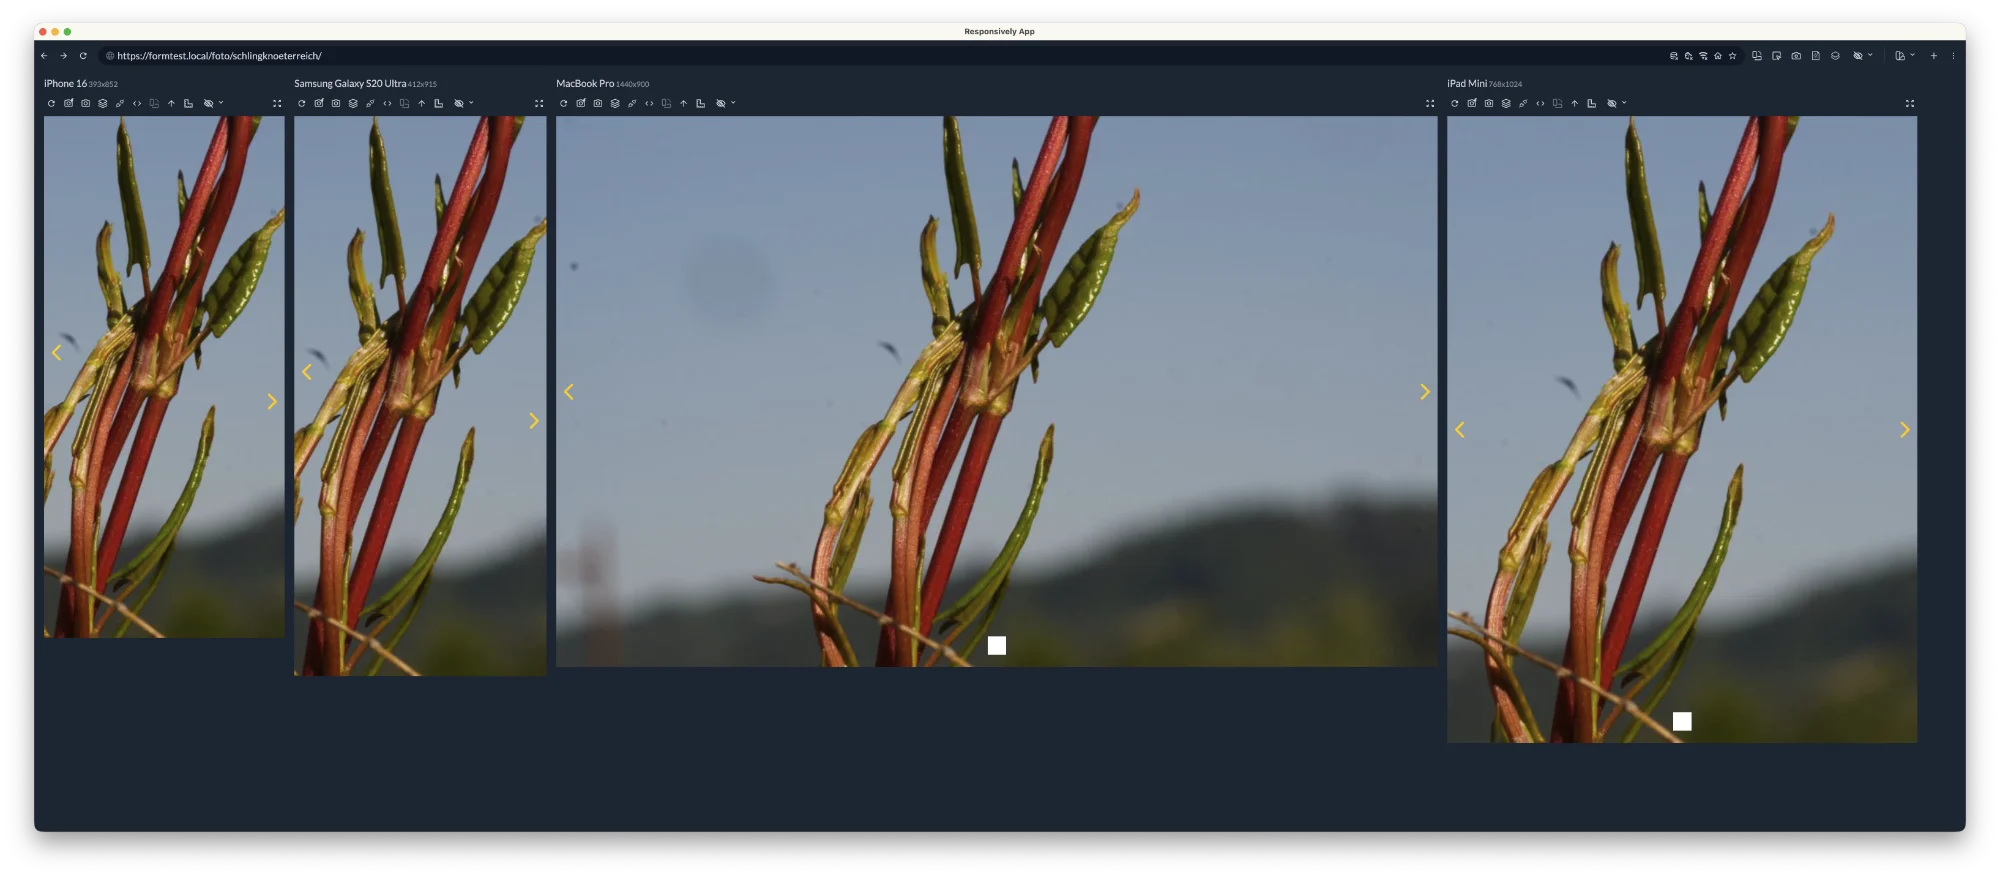Toggle colorblindness eye icon on MacBook Pro view
Screen dimensions: 2000x877
pyautogui.click(x=720, y=103)
